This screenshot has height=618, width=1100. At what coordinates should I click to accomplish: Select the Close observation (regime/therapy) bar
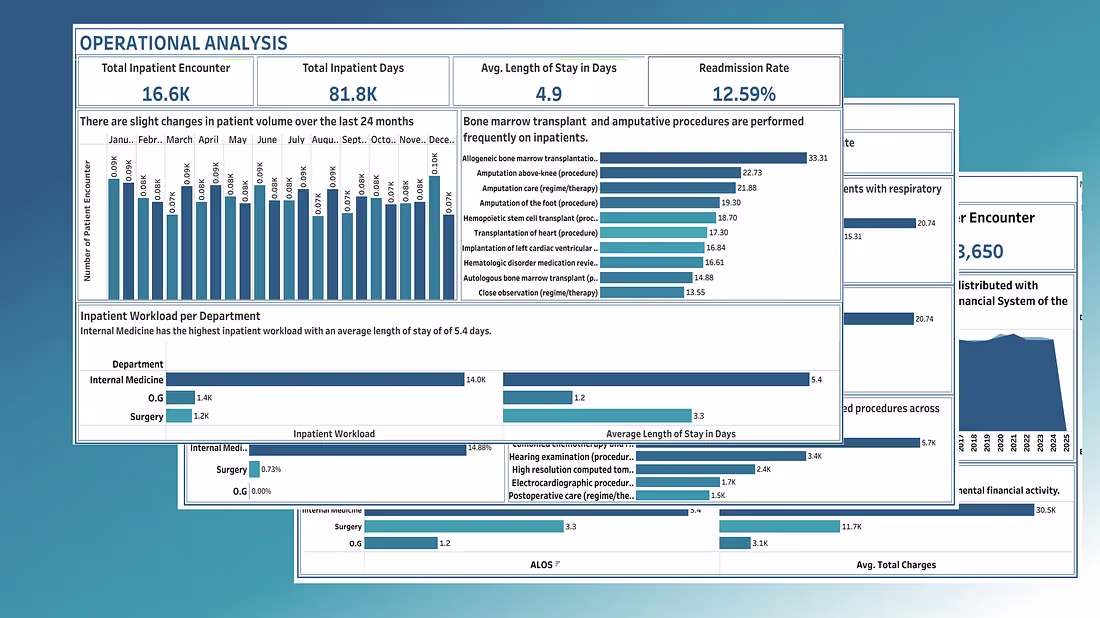pos(642,293)
